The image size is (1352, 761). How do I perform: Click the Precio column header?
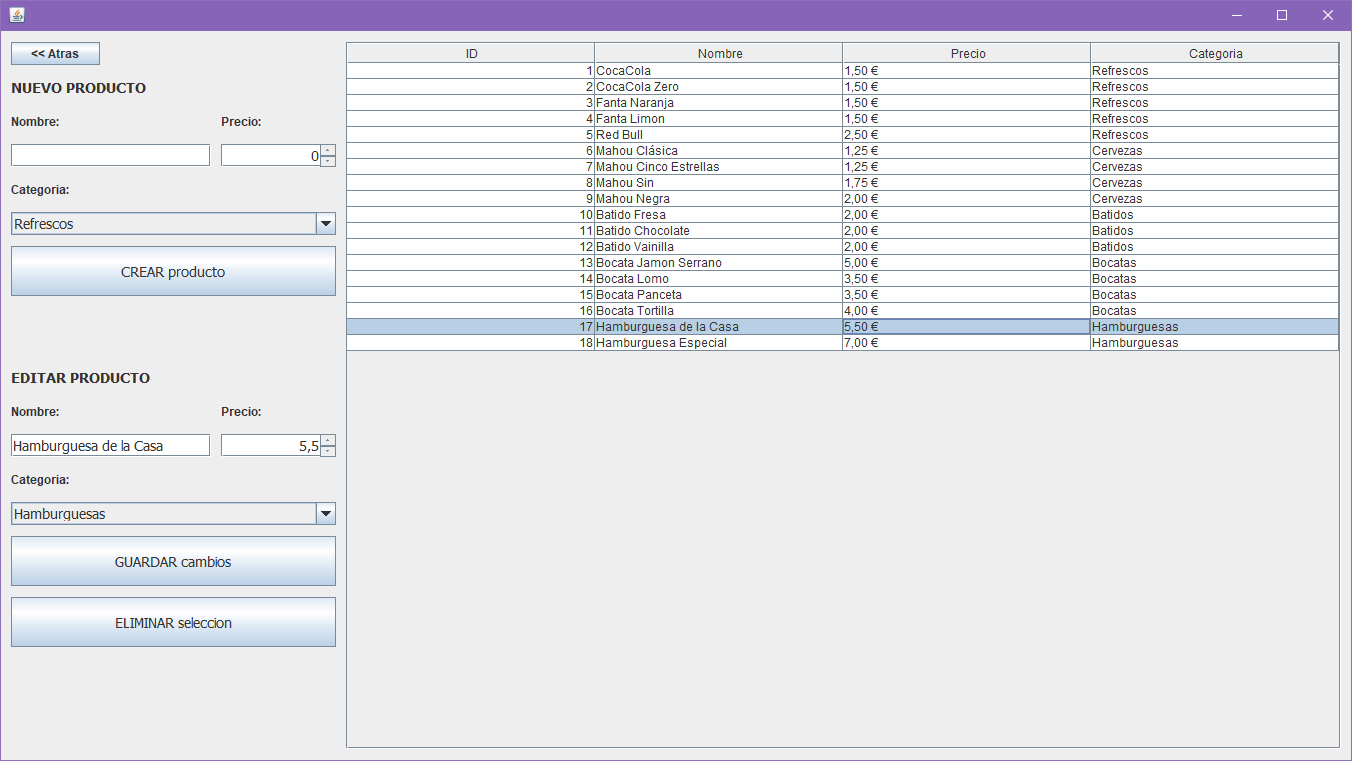[x=967, y=53]
